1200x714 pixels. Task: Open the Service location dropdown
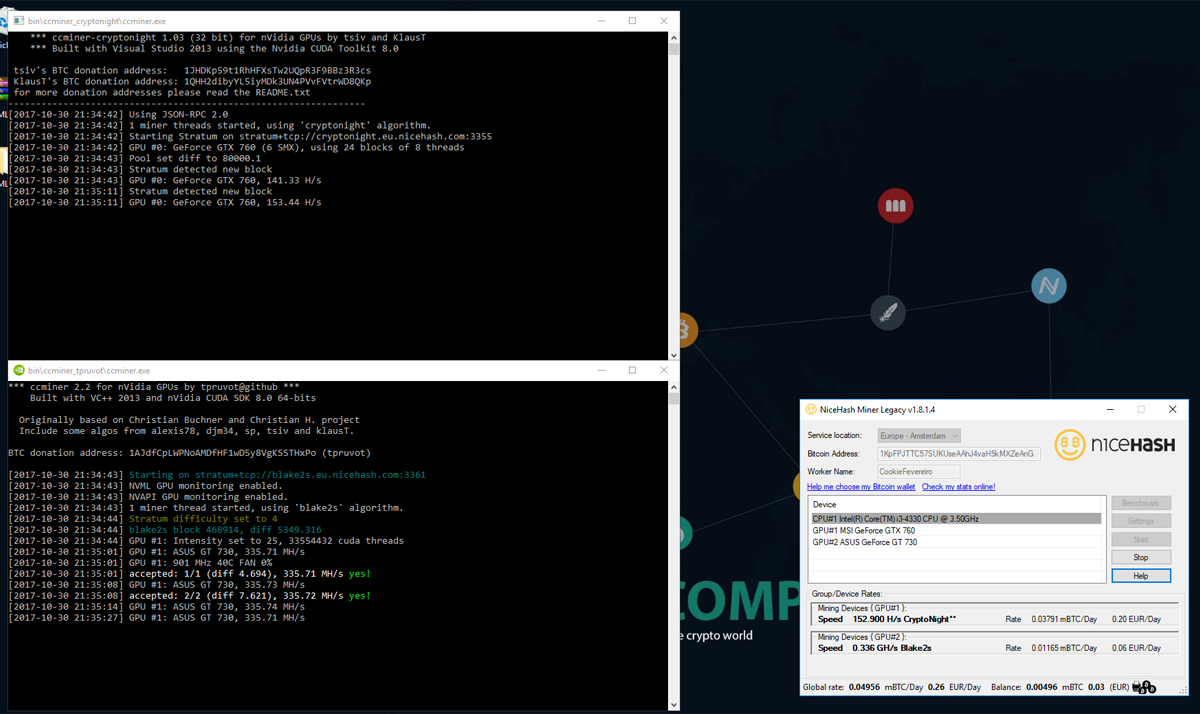[919, 436]
